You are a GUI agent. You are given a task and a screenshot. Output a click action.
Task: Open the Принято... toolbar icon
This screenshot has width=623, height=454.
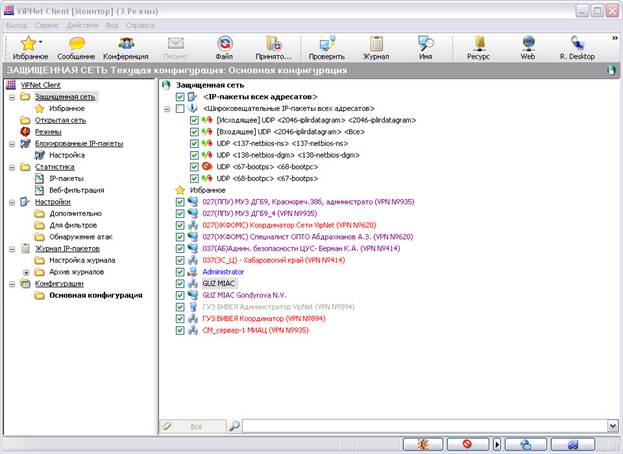pos(274,43)
